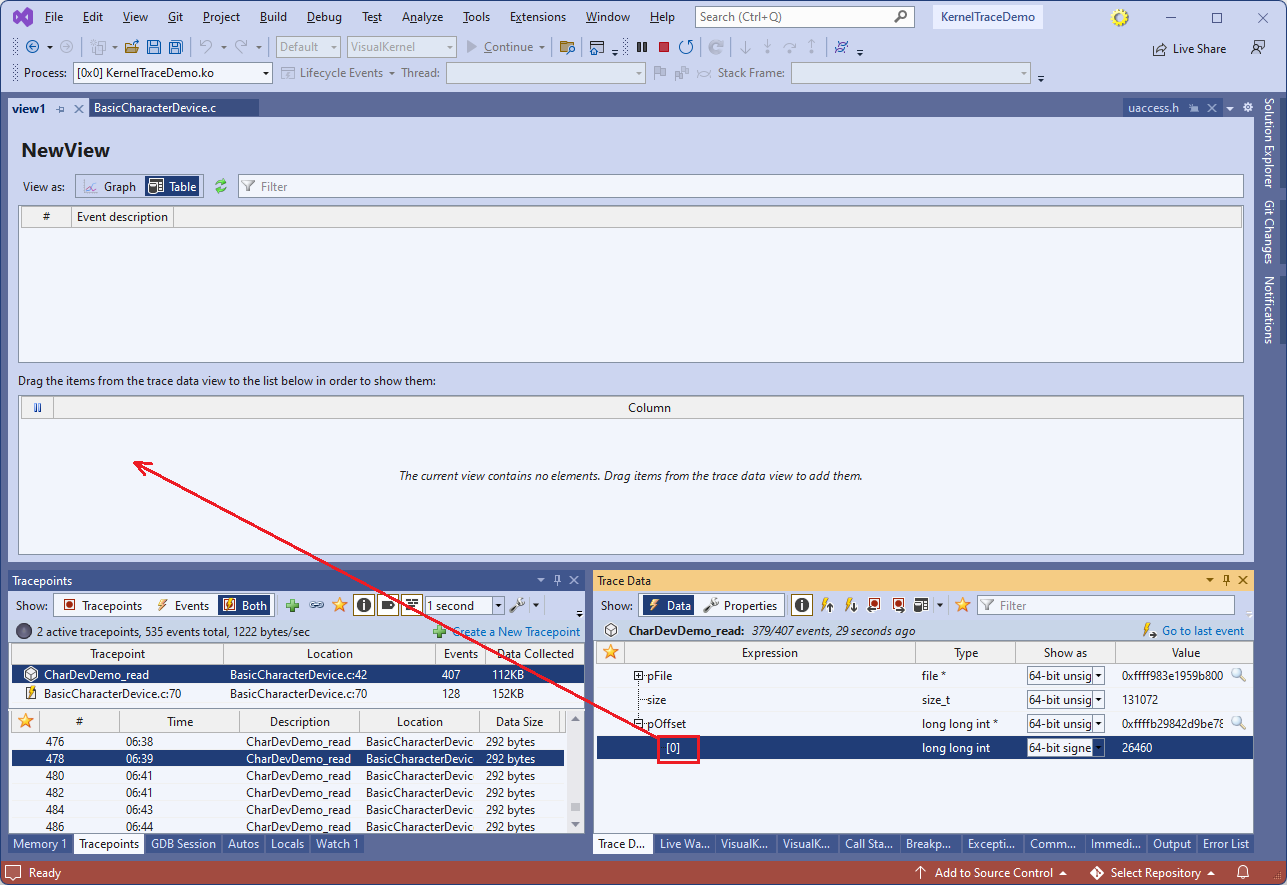
Task: Click the 'Create a New Tracepoint' link
Action: coord(515,631)
